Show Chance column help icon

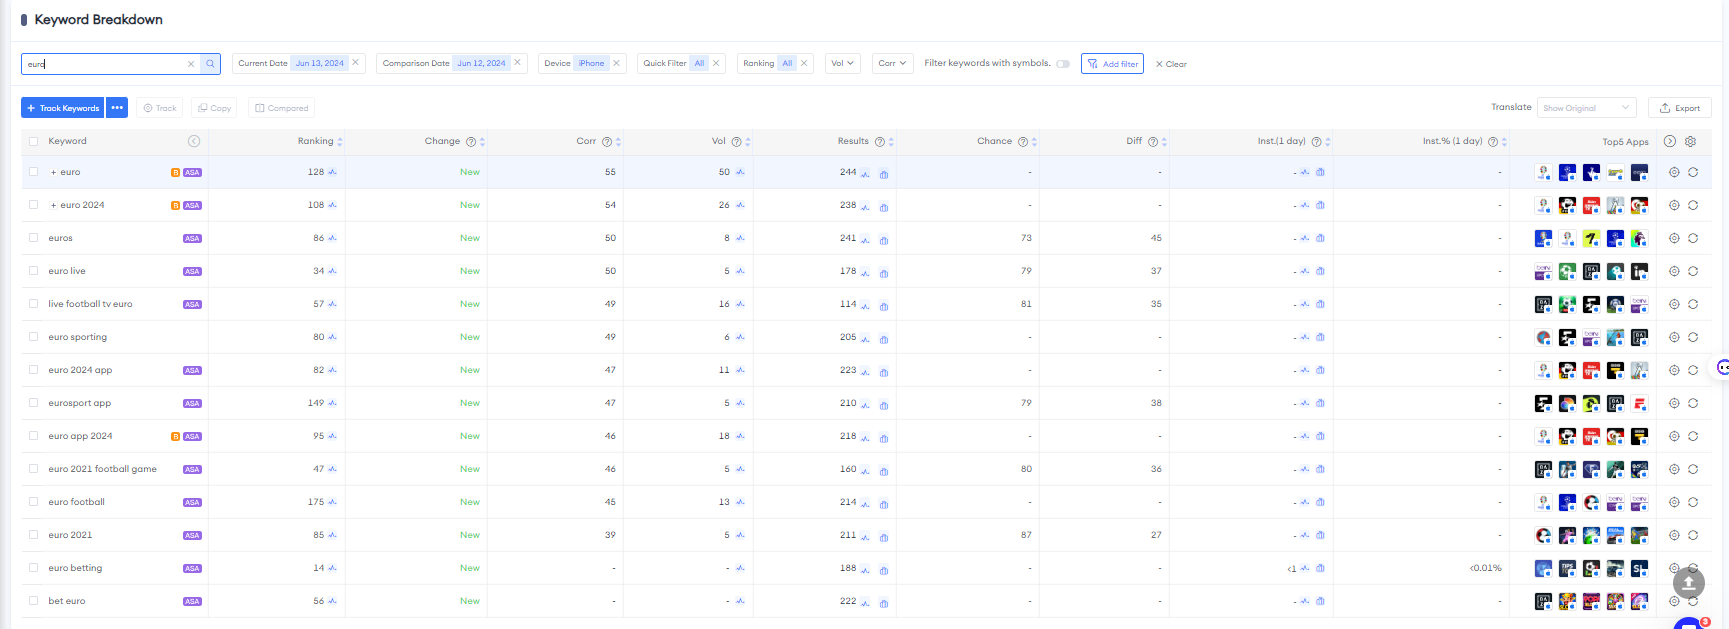tap(1022, 142)
